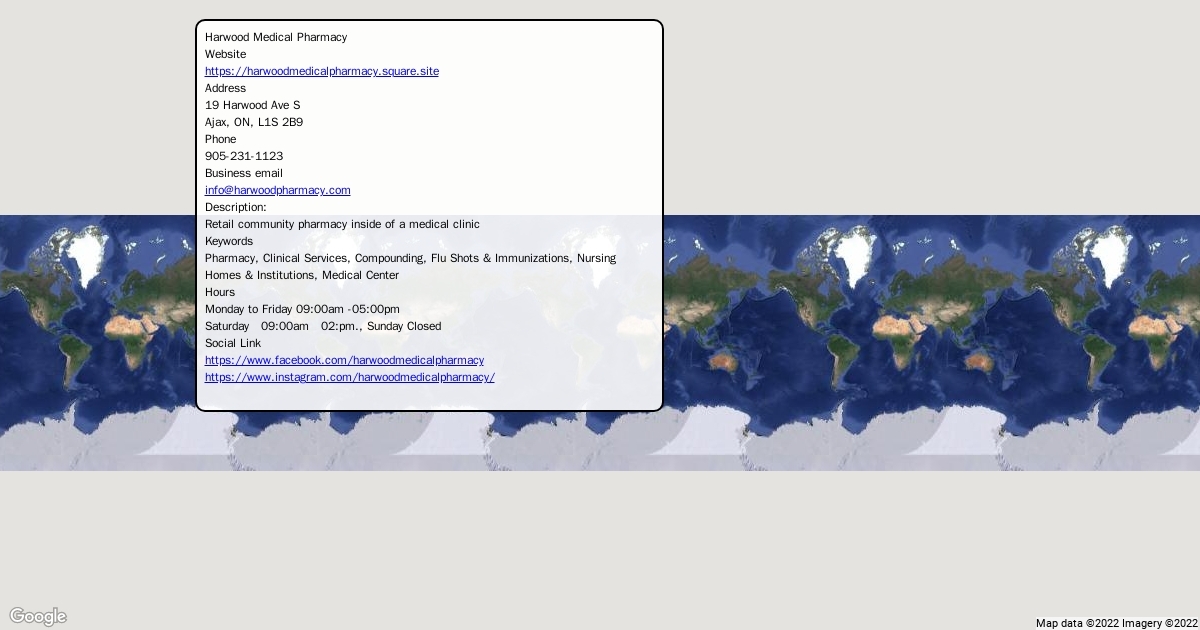1200x630 pixels.
Task: Click the Saturday and Sunday hours line
Action: 322,326
